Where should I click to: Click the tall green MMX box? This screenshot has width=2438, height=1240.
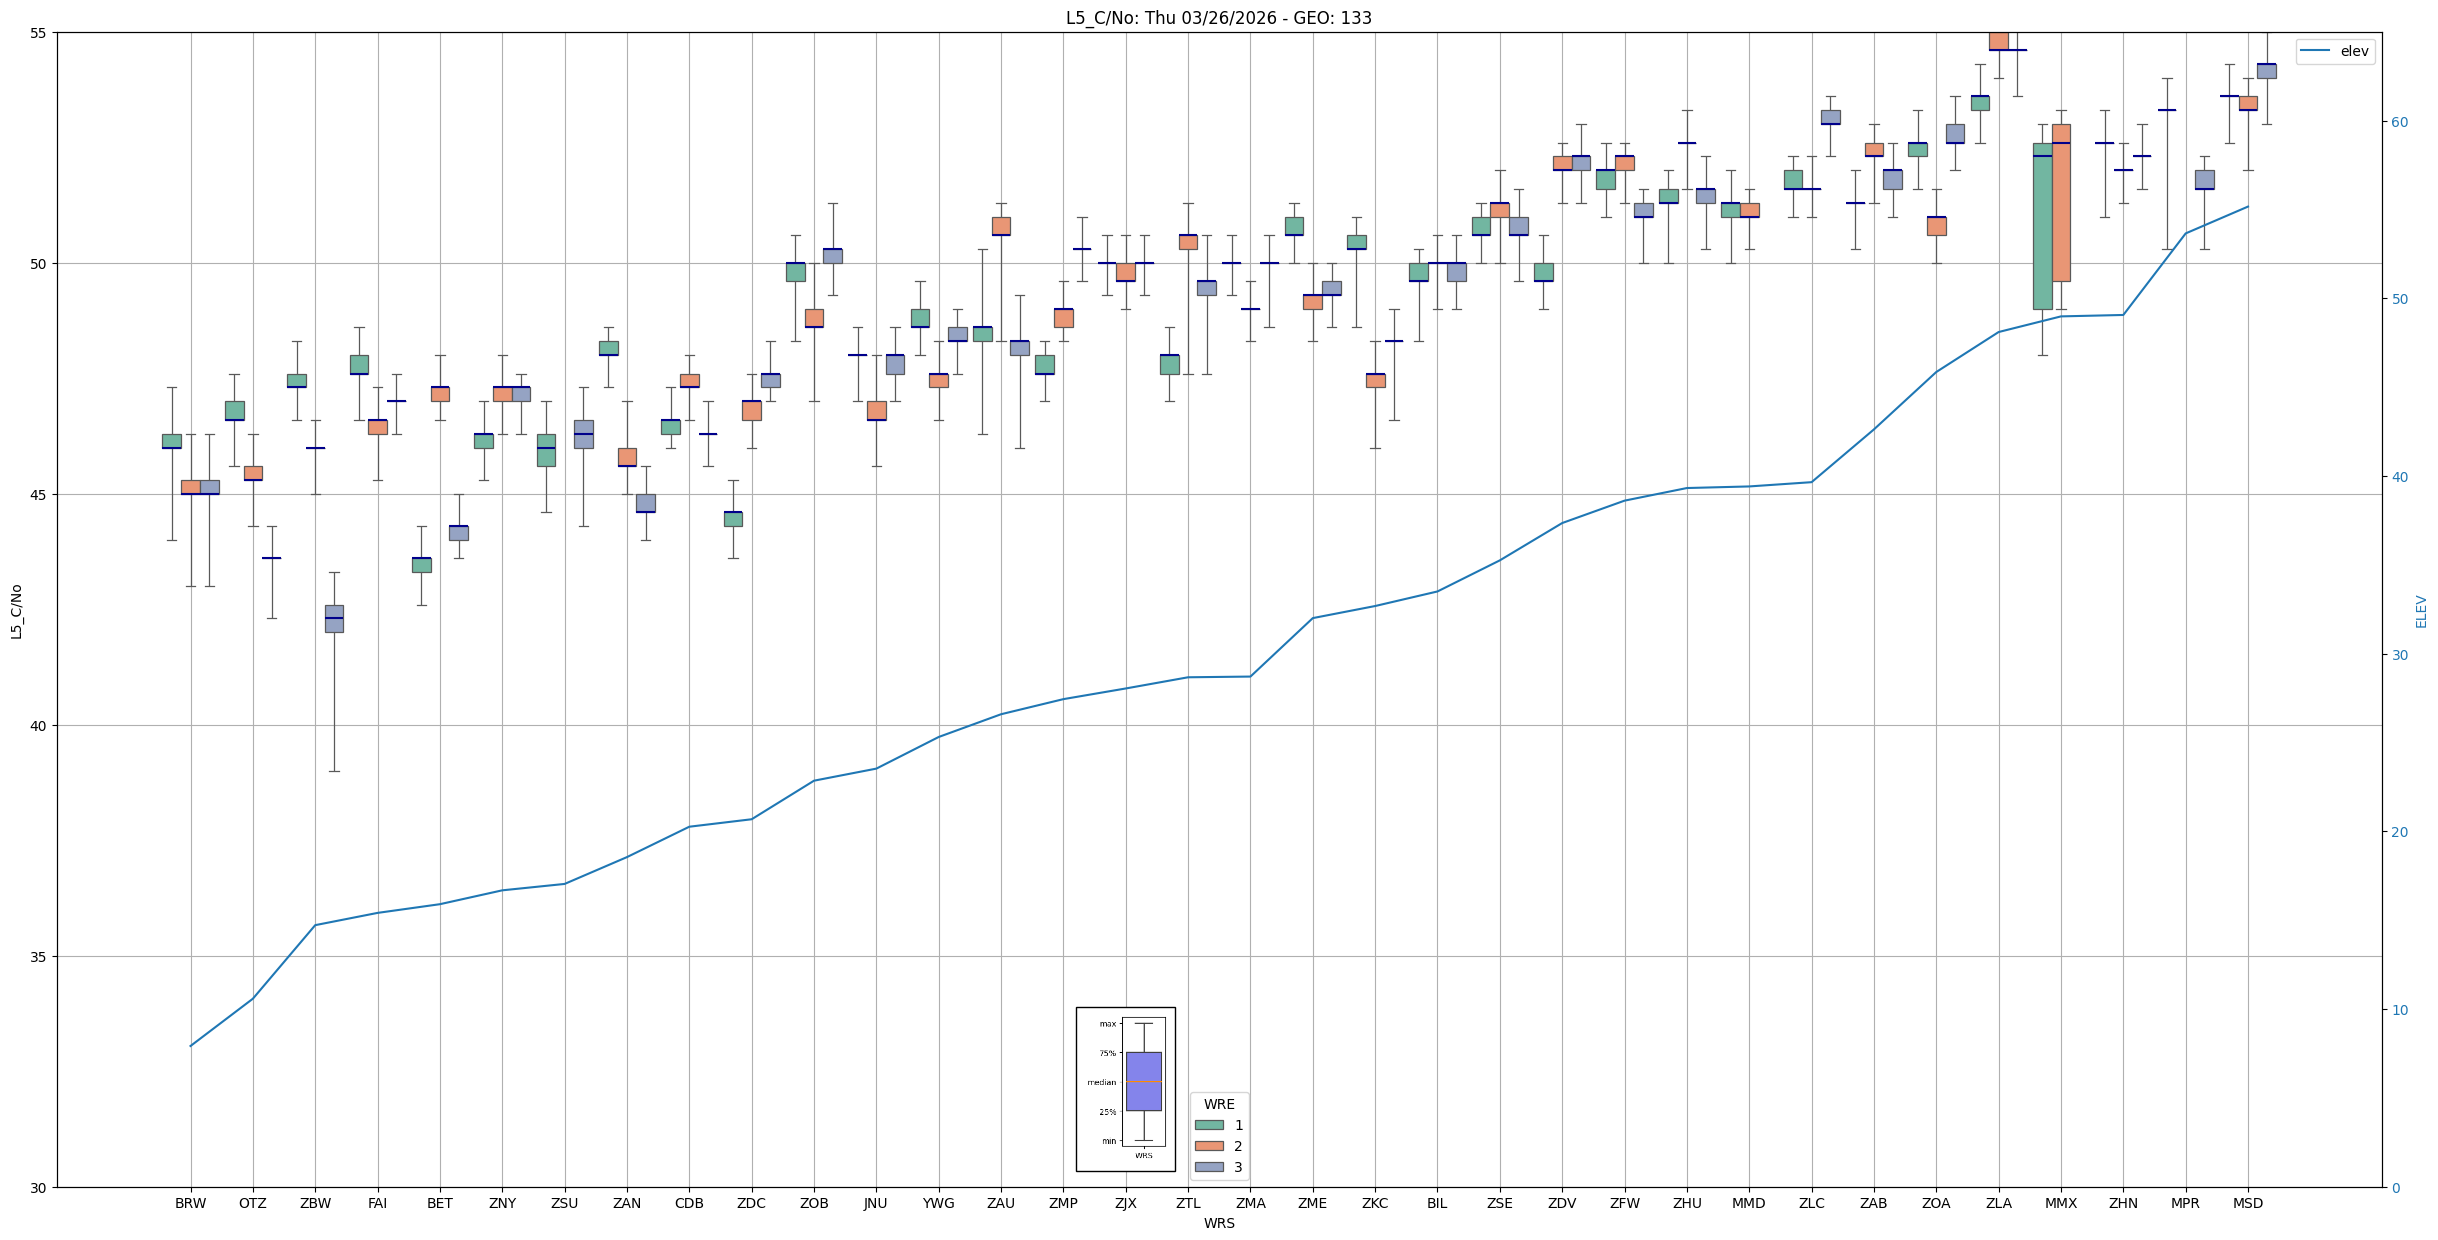click(x=2041, y=226)
